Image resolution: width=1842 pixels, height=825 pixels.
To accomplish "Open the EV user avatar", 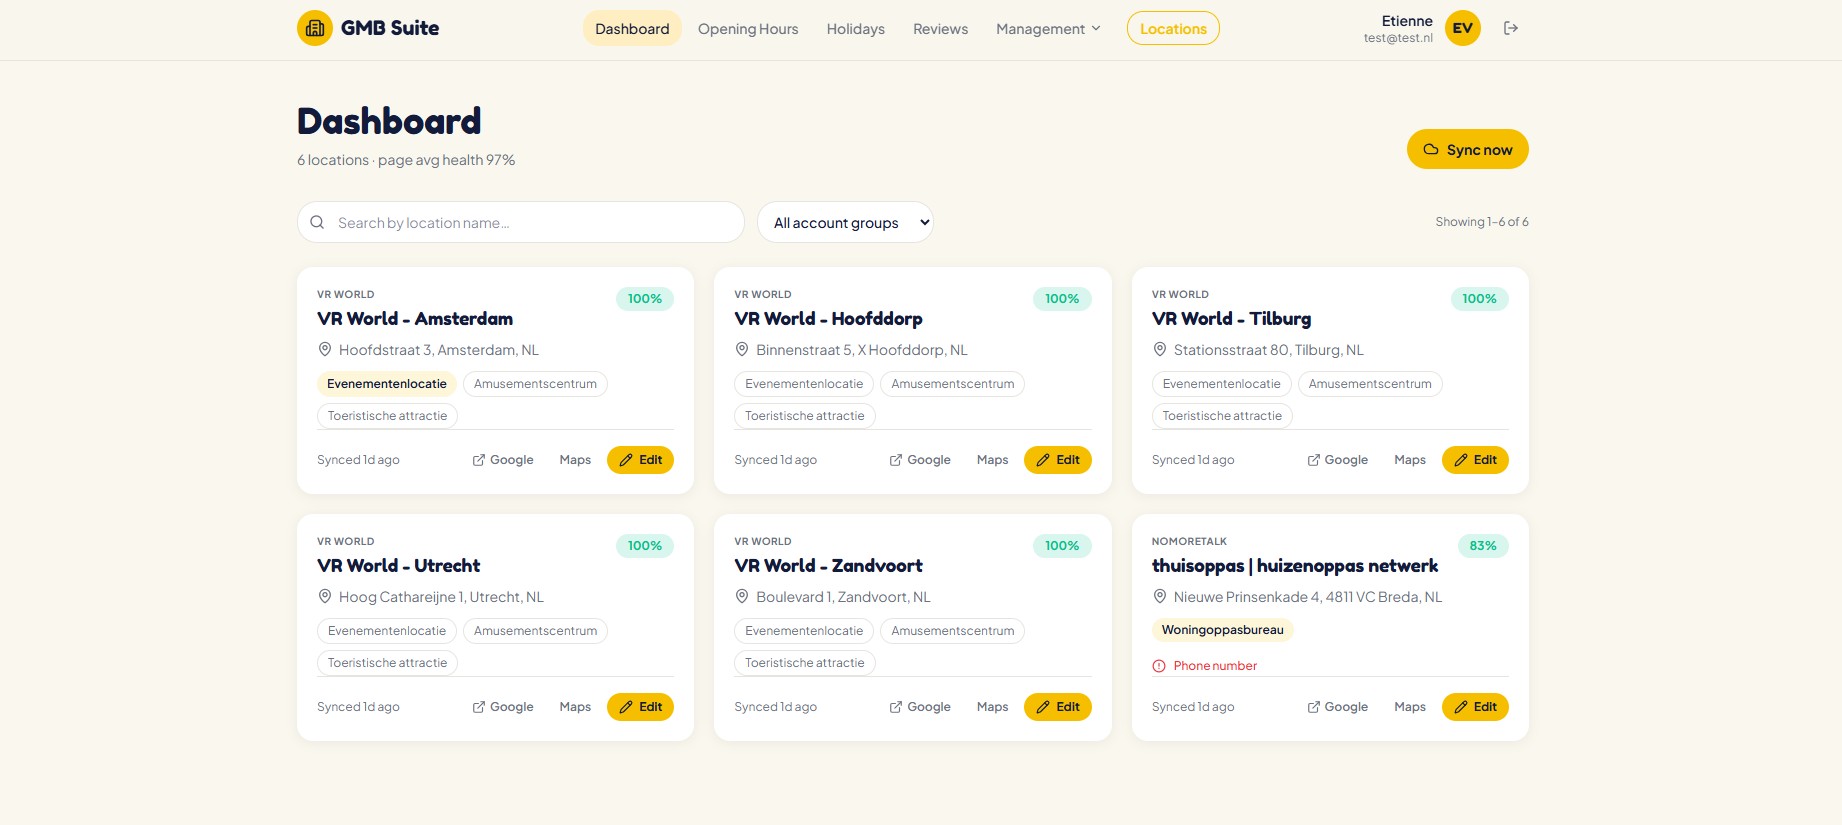I will [1463, 28].
